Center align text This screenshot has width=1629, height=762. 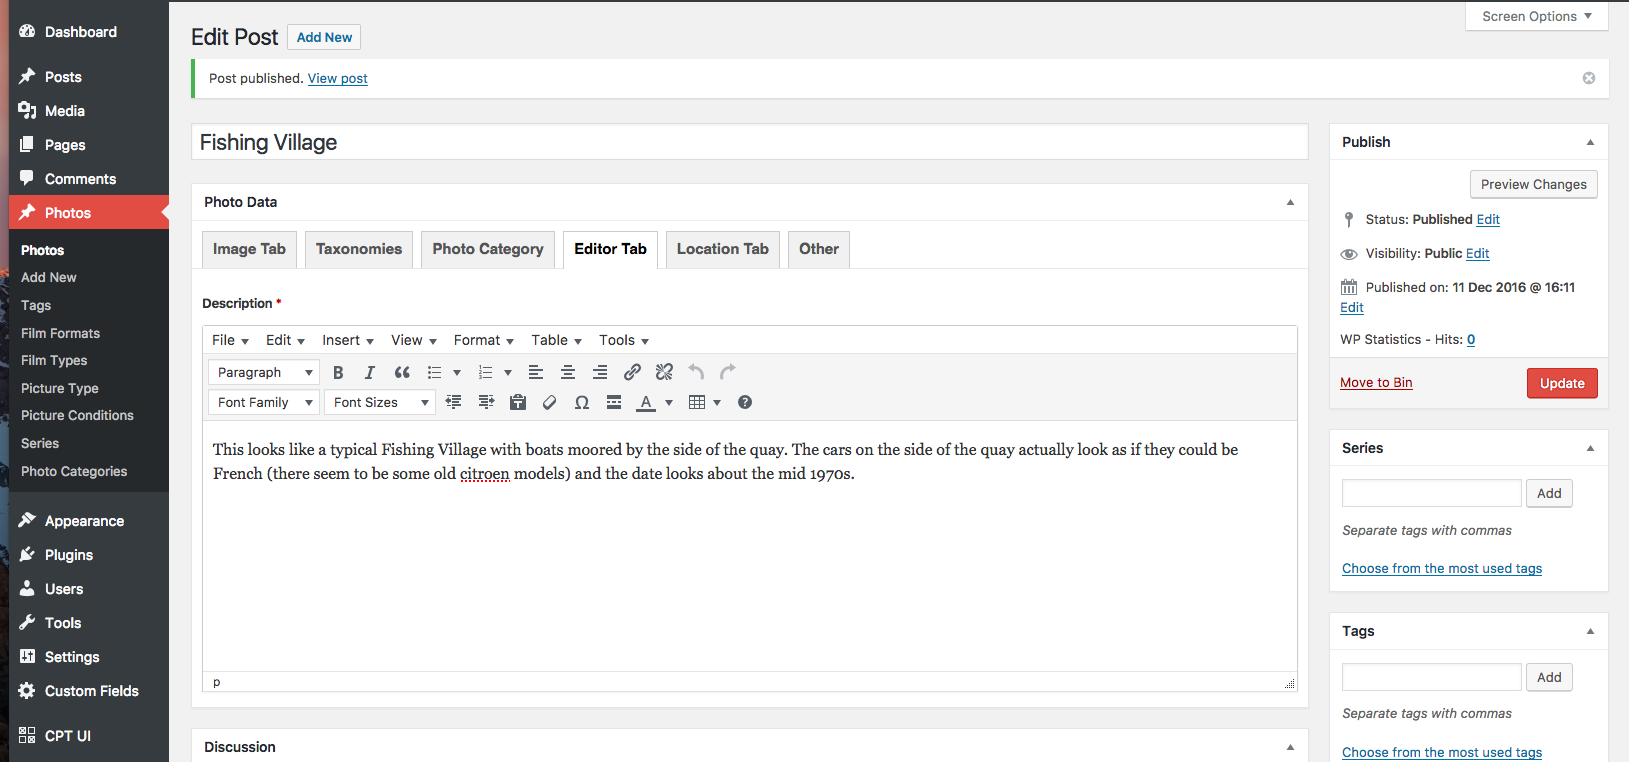[568, 372]
